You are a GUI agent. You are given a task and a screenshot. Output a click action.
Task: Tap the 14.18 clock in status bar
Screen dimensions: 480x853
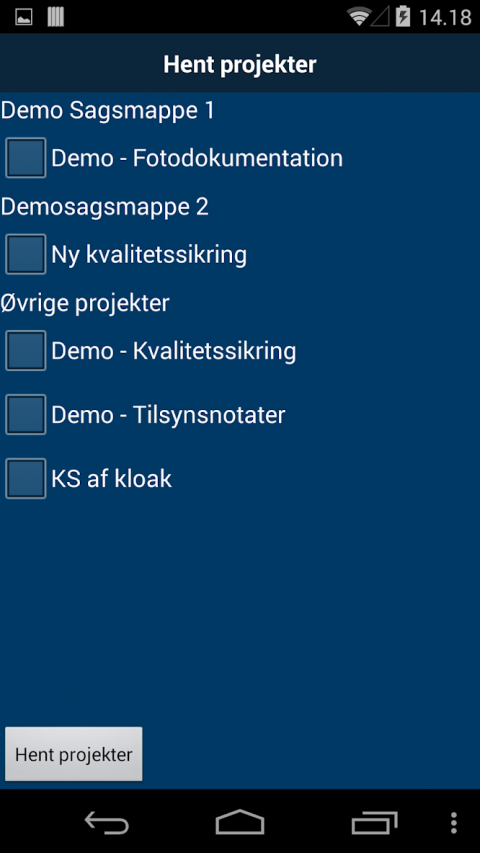click(445, 17)
